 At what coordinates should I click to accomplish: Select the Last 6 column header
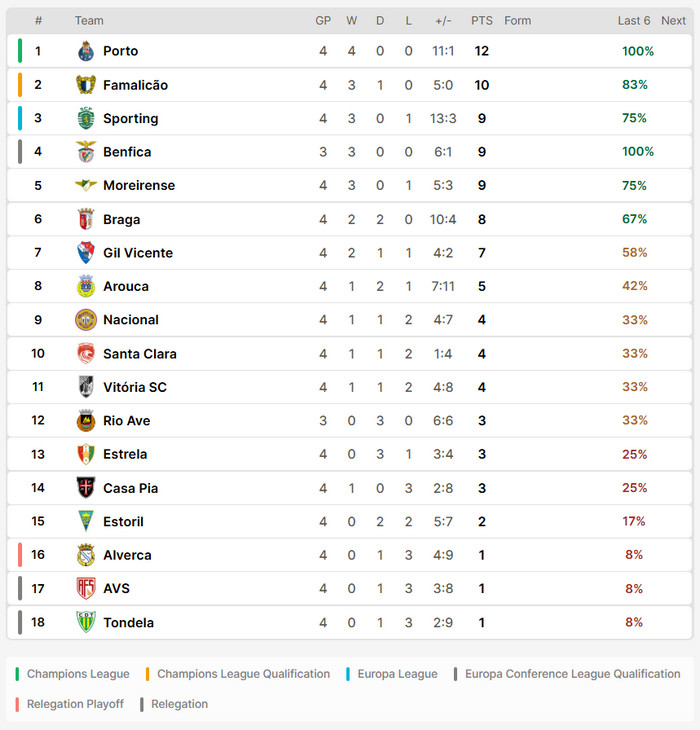[x=634, y=21]
